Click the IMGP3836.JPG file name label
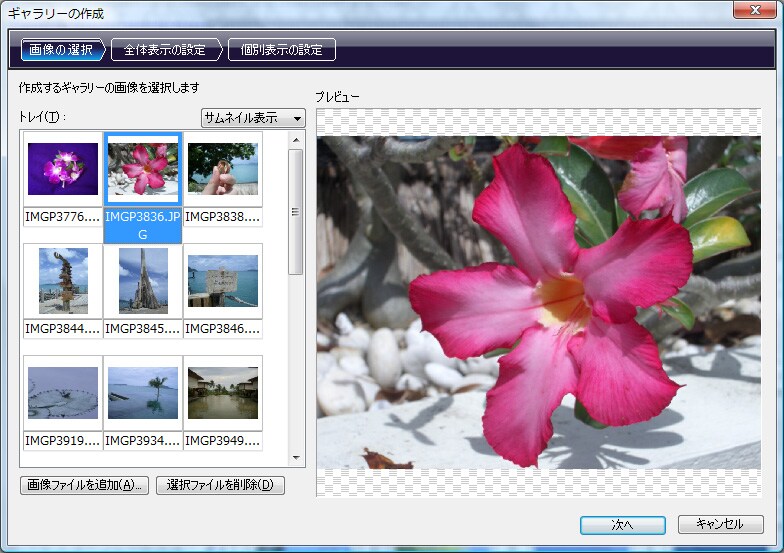The image size is (784, 553). (143, 226)
